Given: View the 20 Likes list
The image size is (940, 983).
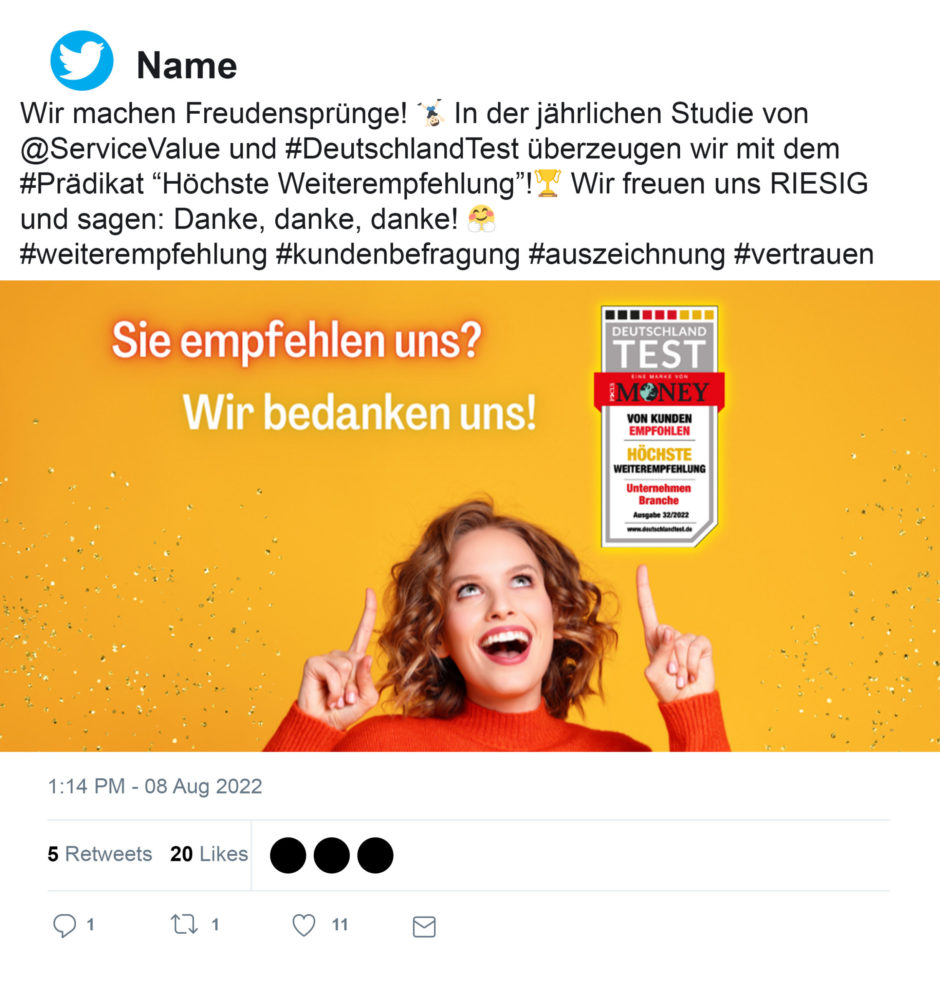Looking at the screenshot, I should click(x=209, y=854).
